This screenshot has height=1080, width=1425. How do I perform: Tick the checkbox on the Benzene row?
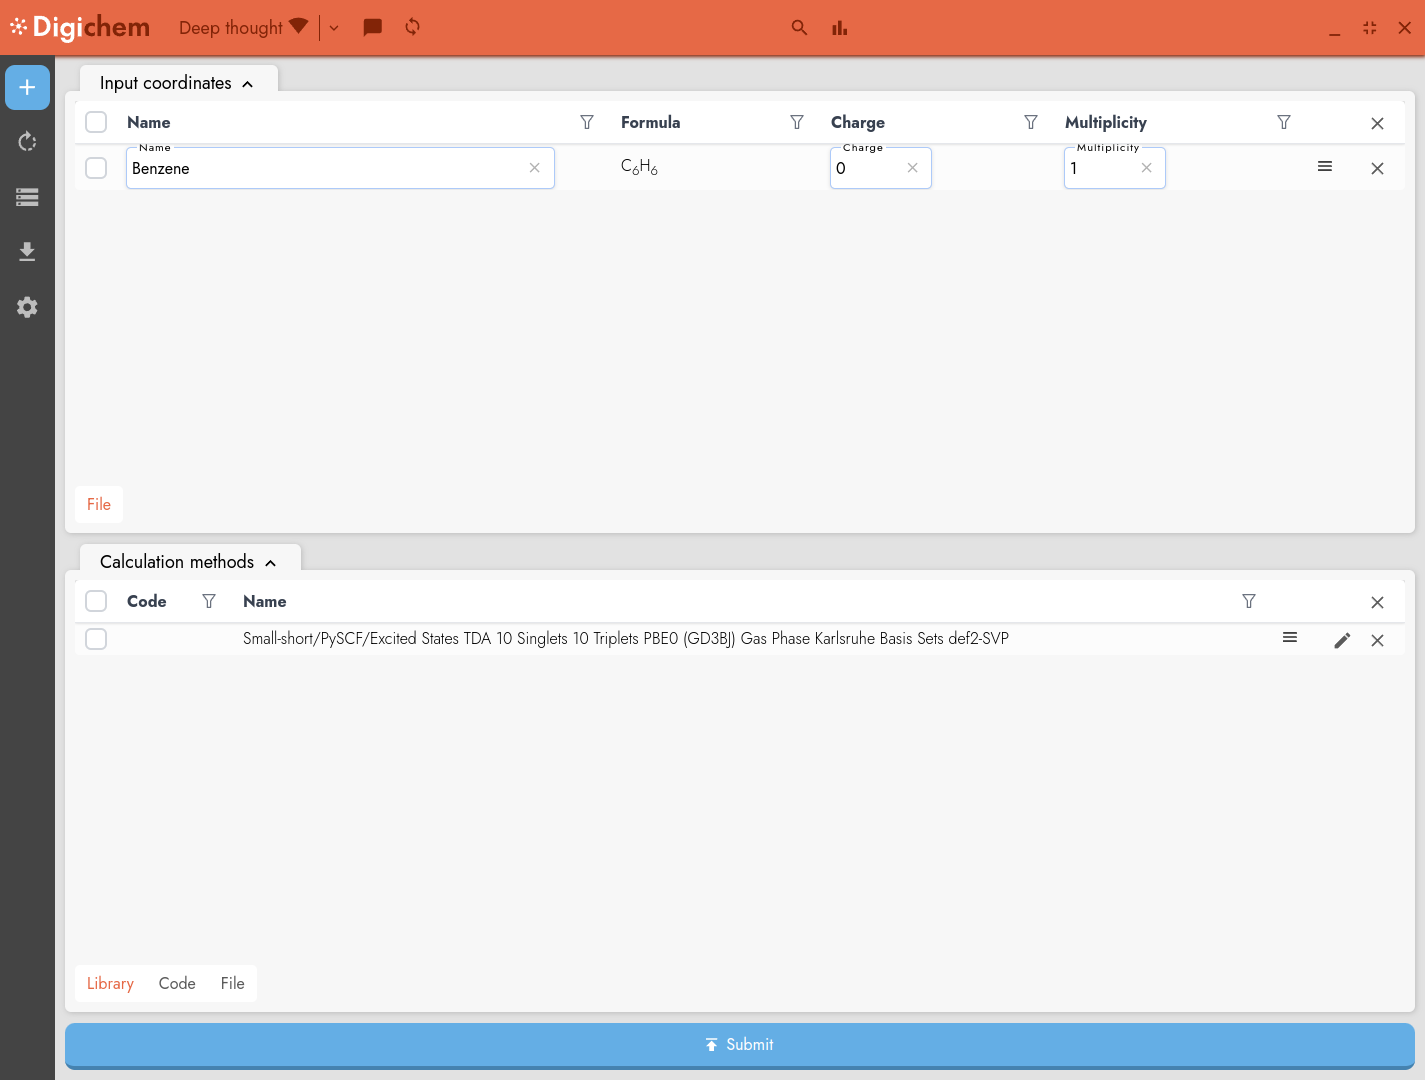(x=96, y=168)
